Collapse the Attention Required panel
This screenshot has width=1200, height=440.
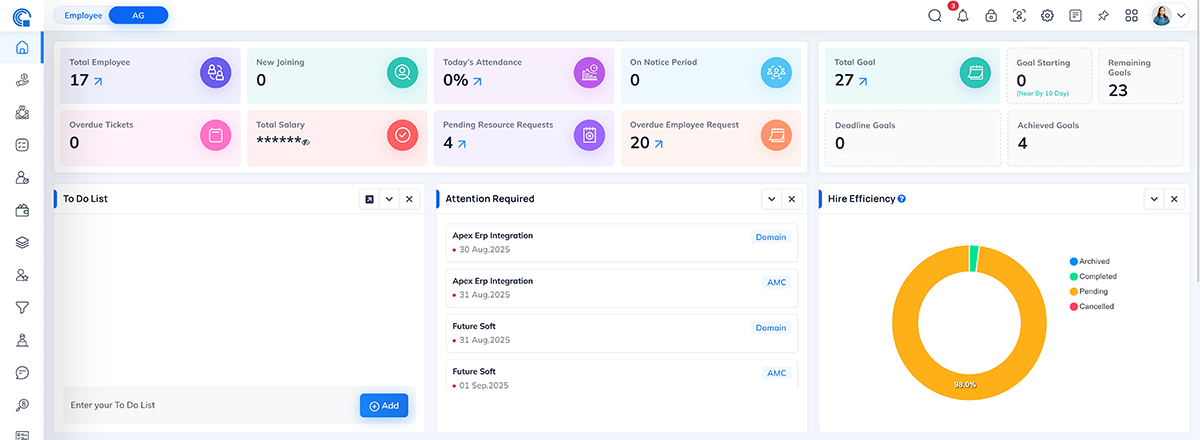(771, 199)
